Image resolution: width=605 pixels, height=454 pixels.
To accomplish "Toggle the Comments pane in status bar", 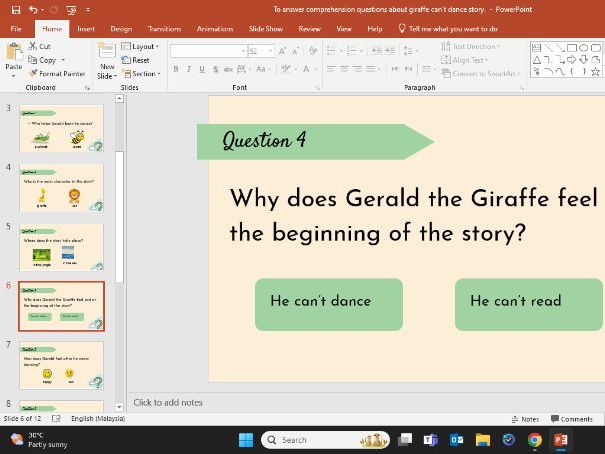I will click(570, 419).
